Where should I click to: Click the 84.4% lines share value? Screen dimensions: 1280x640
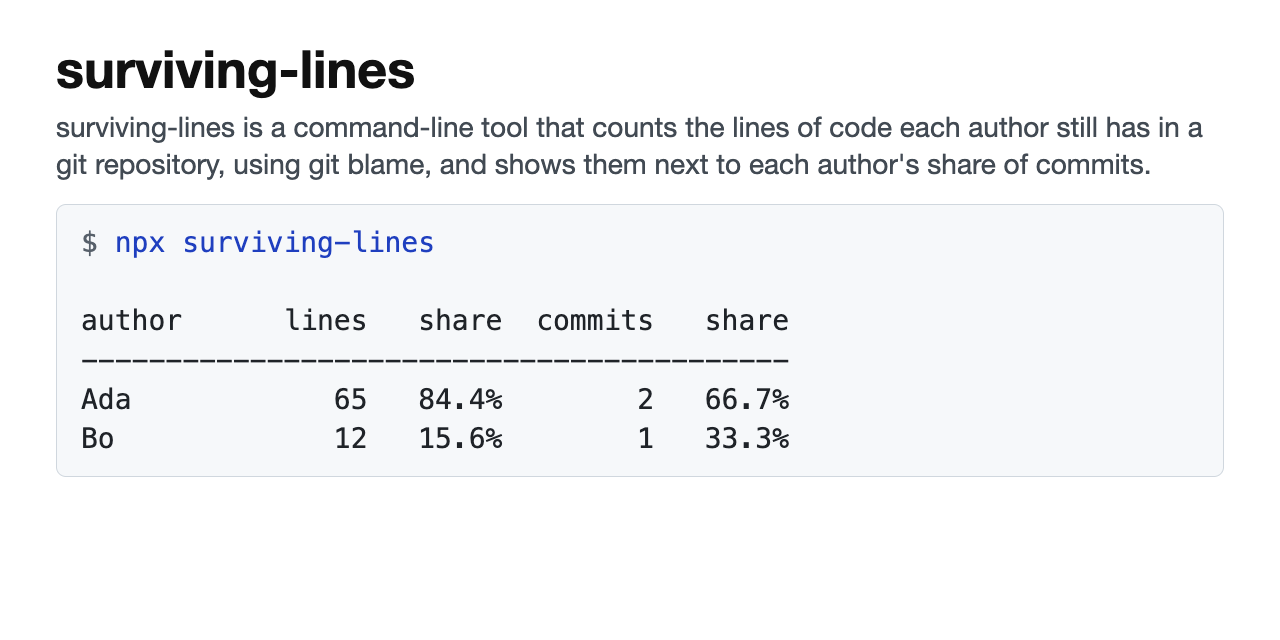pyautogui.click(x=460, y=399)
